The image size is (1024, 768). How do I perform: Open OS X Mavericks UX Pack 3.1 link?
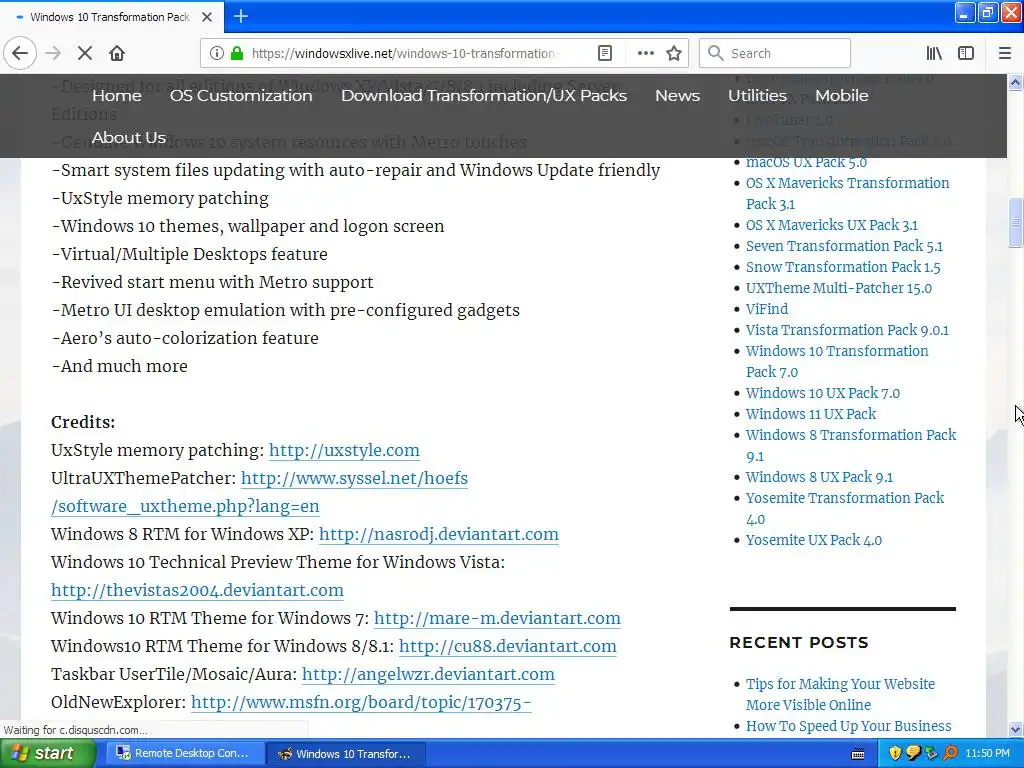(x=832, y=225)
